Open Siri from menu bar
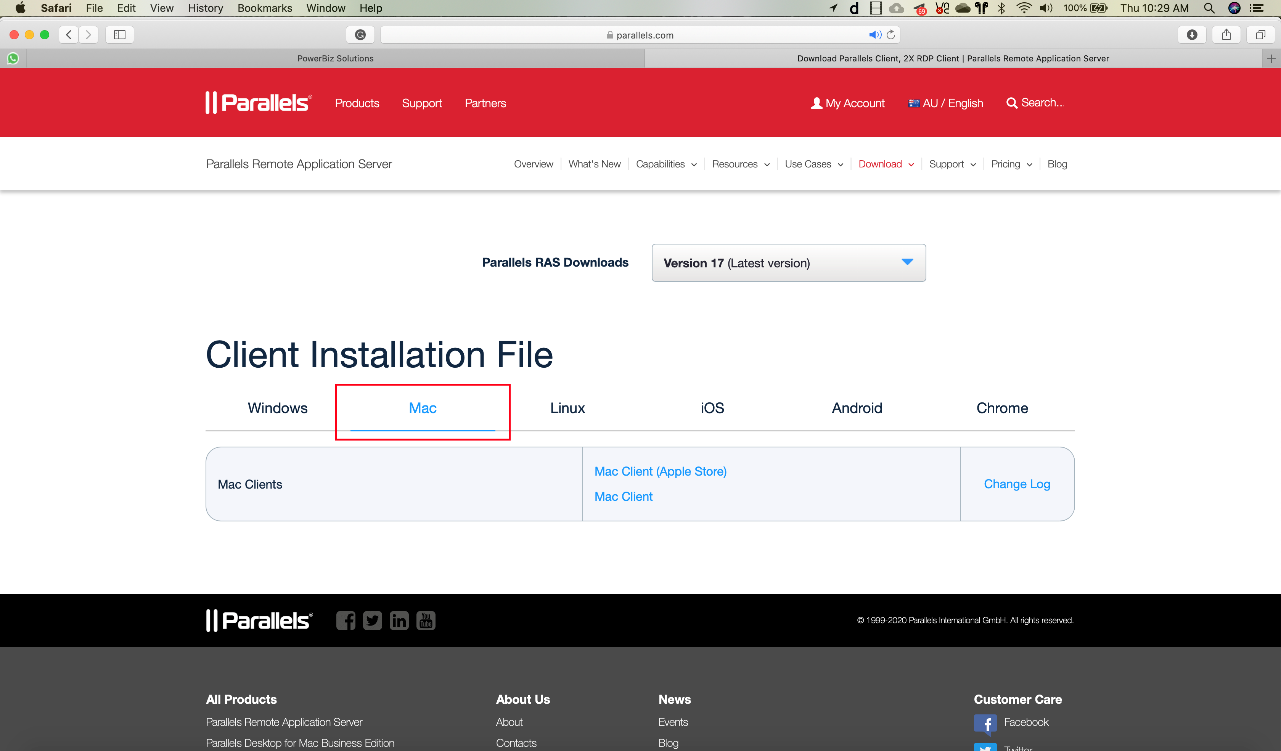This screenshot has width=1281, height=751. [x=1234, y=8]
